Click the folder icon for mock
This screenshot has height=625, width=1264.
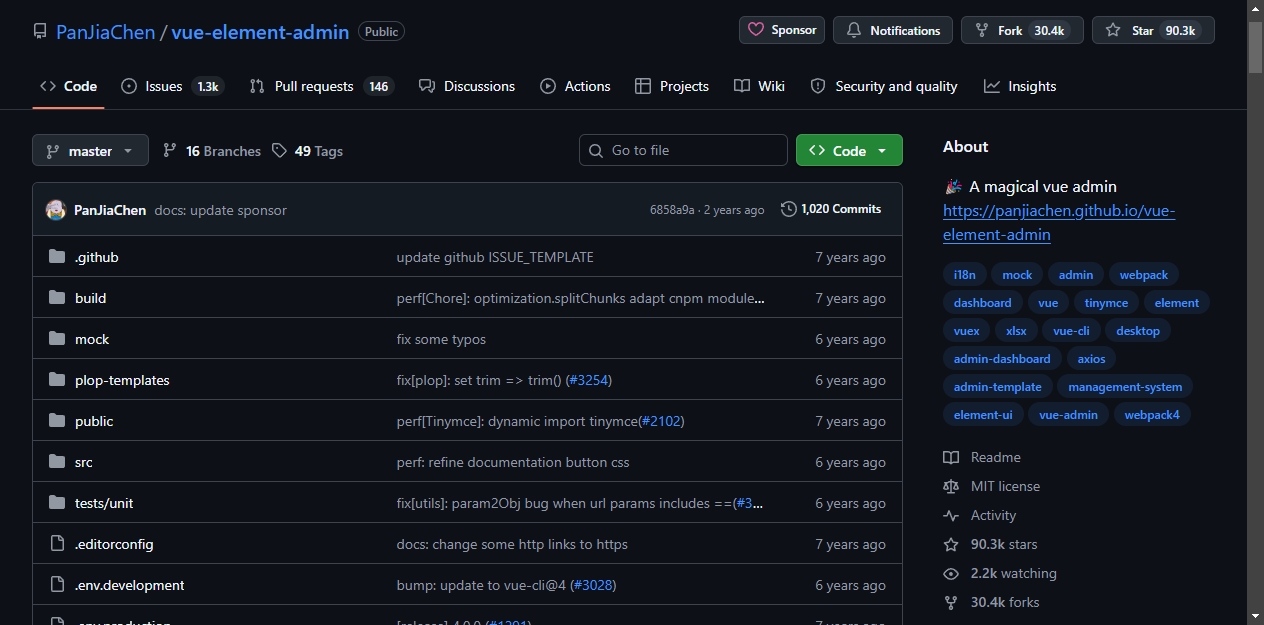click(57, 339)
